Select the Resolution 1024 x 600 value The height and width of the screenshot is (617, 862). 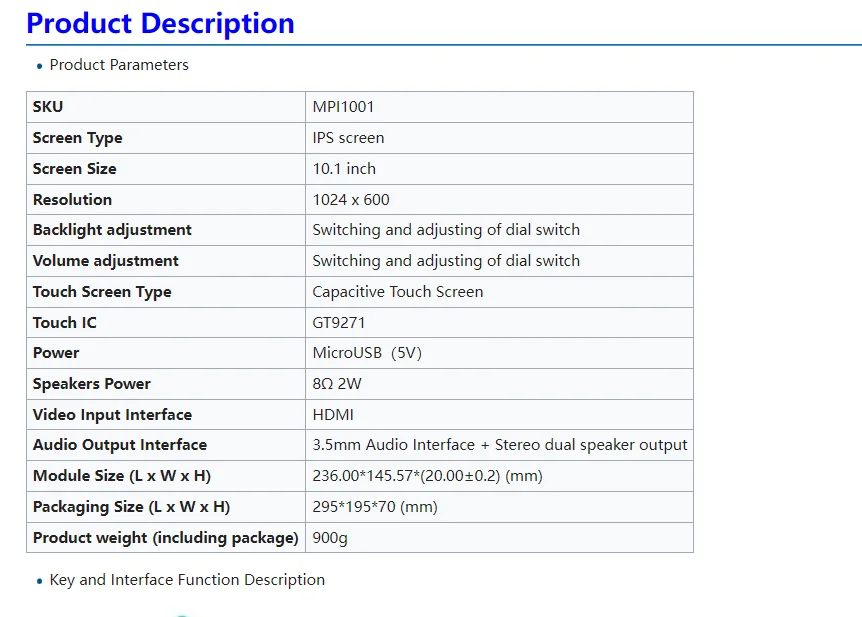pyautogui.click(x=351, y=200)
